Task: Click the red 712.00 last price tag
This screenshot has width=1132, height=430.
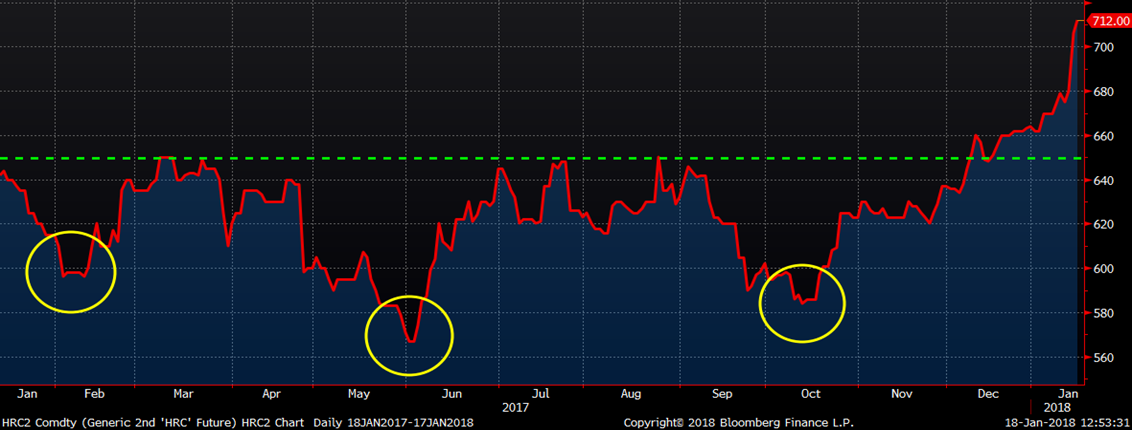Action: point(1108,20)
